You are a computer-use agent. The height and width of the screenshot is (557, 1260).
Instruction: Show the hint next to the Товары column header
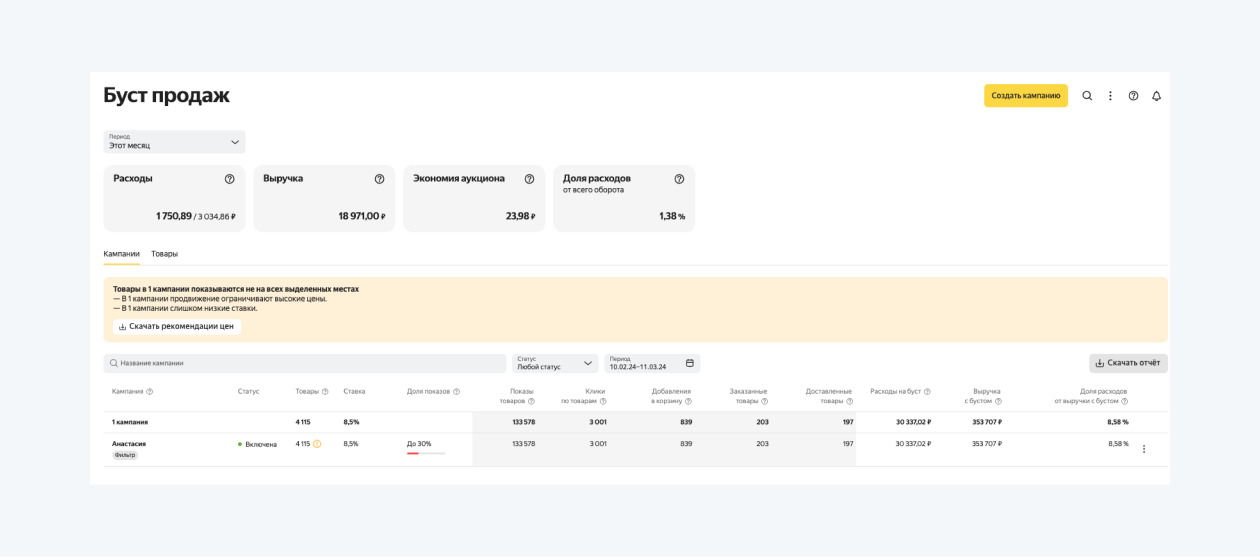click(325, 392)
